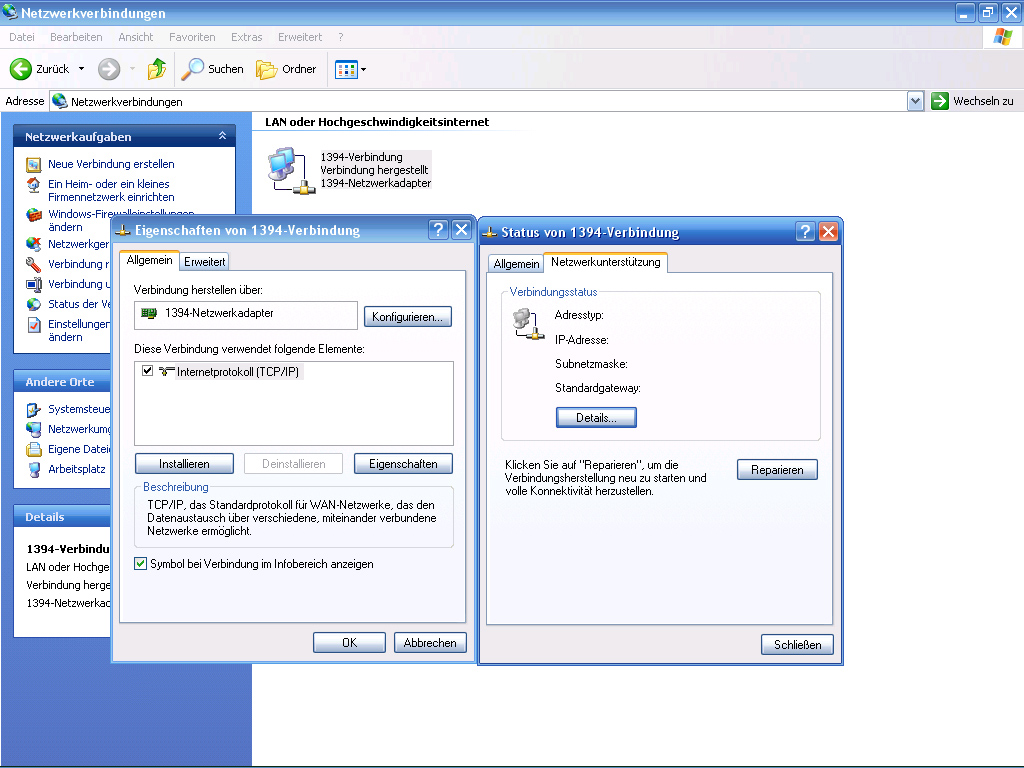Viewport: 1024px width, 768px height.
Task: Switch to the Erweitert tab in properties
Action: [x=205, y=261]
